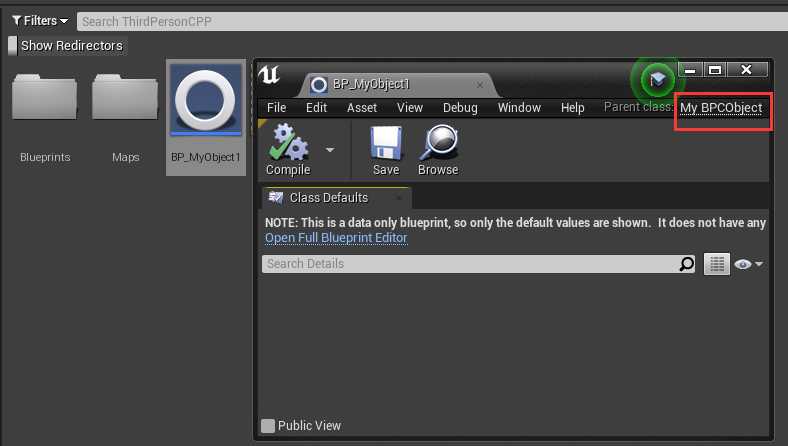Toggle the Show Redirectors checkbox
The image size is (788, 446).
pyautogui.click(x=13, y=46)
